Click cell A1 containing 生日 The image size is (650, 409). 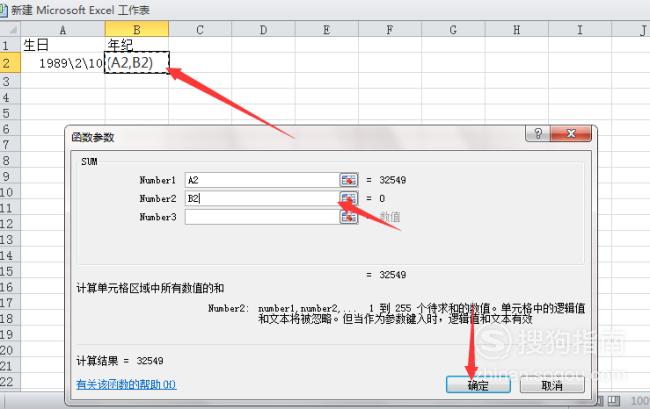(x=63, y=45)
